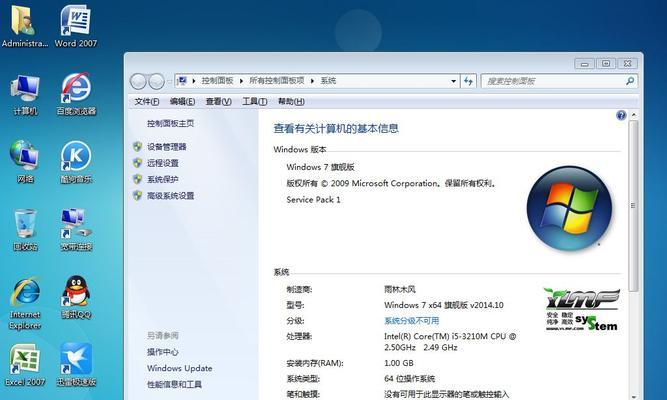The height and width of the screenshot is (400, 667).
Task: Click the refresh button beside address bar
Action: [x=468, y=80]
